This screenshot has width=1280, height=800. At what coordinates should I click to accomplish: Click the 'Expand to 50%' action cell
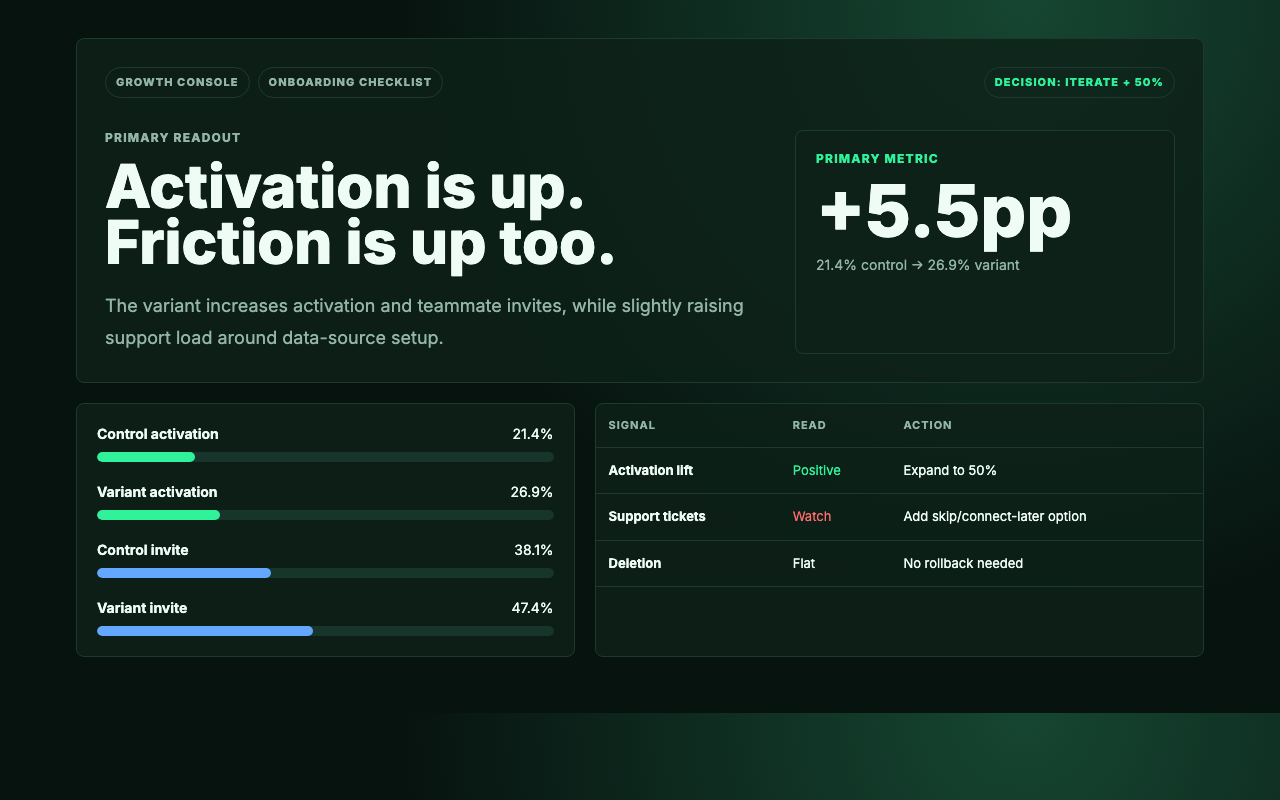[x=950, y=470]
